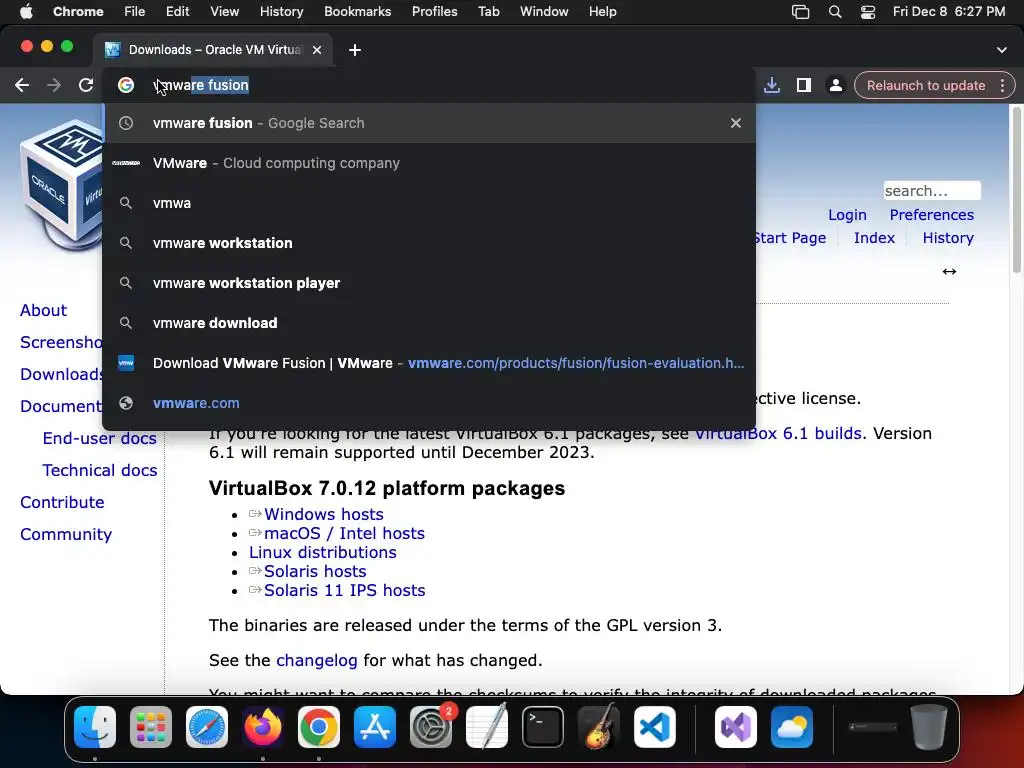
Task: Choose 'vmware workstation' suggestion
Action: 429,243
